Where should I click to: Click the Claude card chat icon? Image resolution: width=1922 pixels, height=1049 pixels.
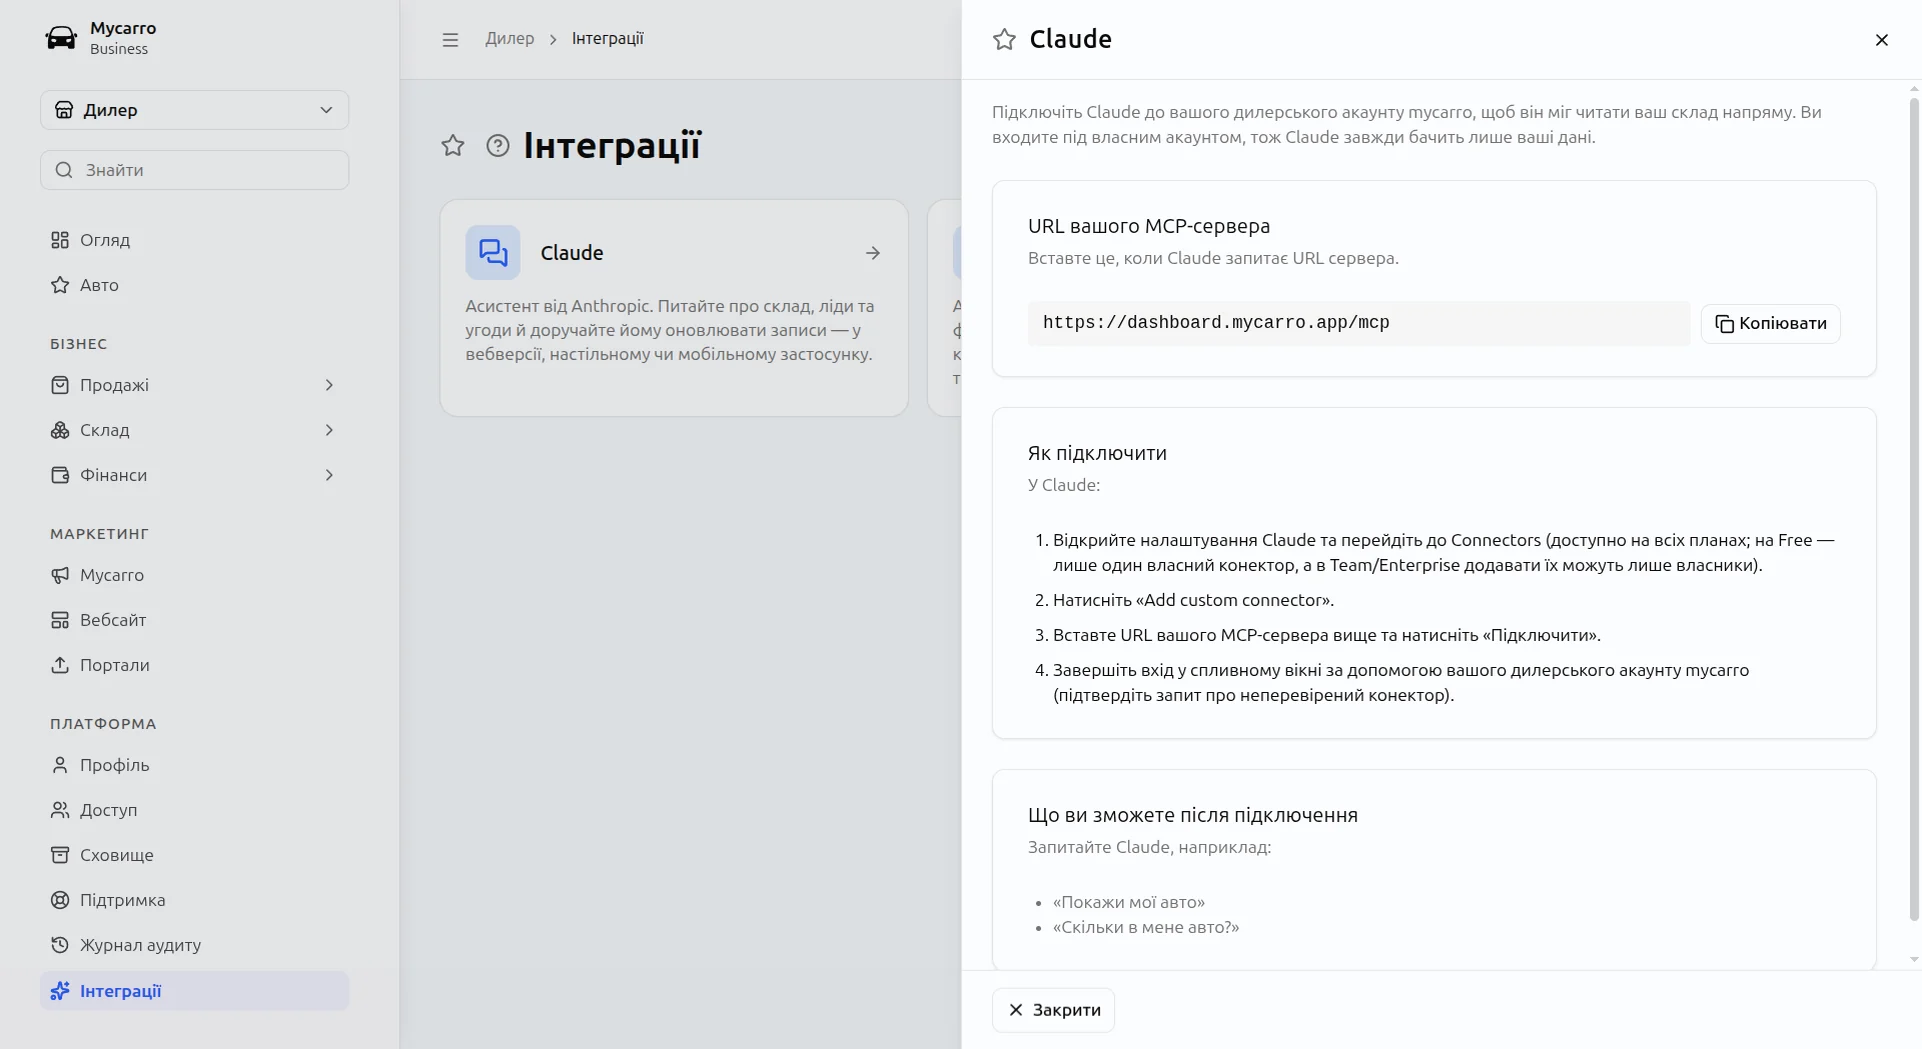(493, 252)
